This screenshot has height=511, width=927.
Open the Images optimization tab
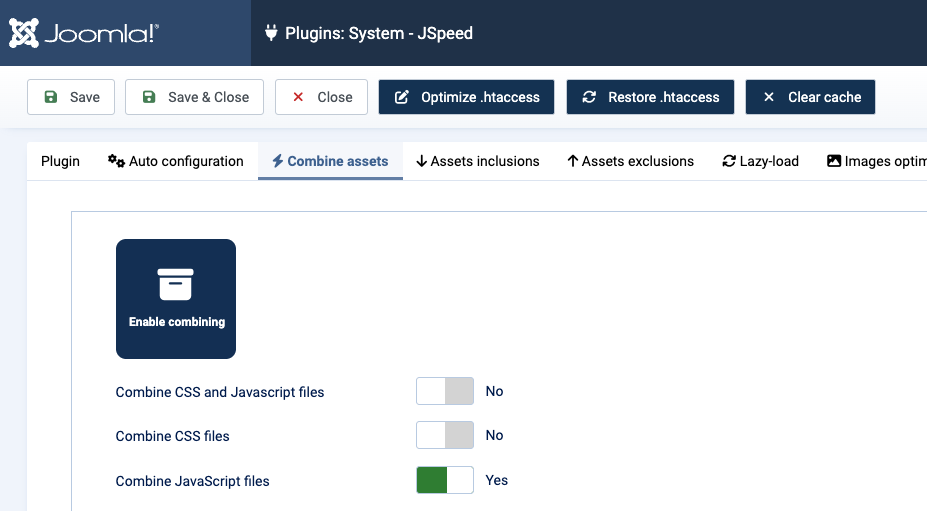point(877,161)
